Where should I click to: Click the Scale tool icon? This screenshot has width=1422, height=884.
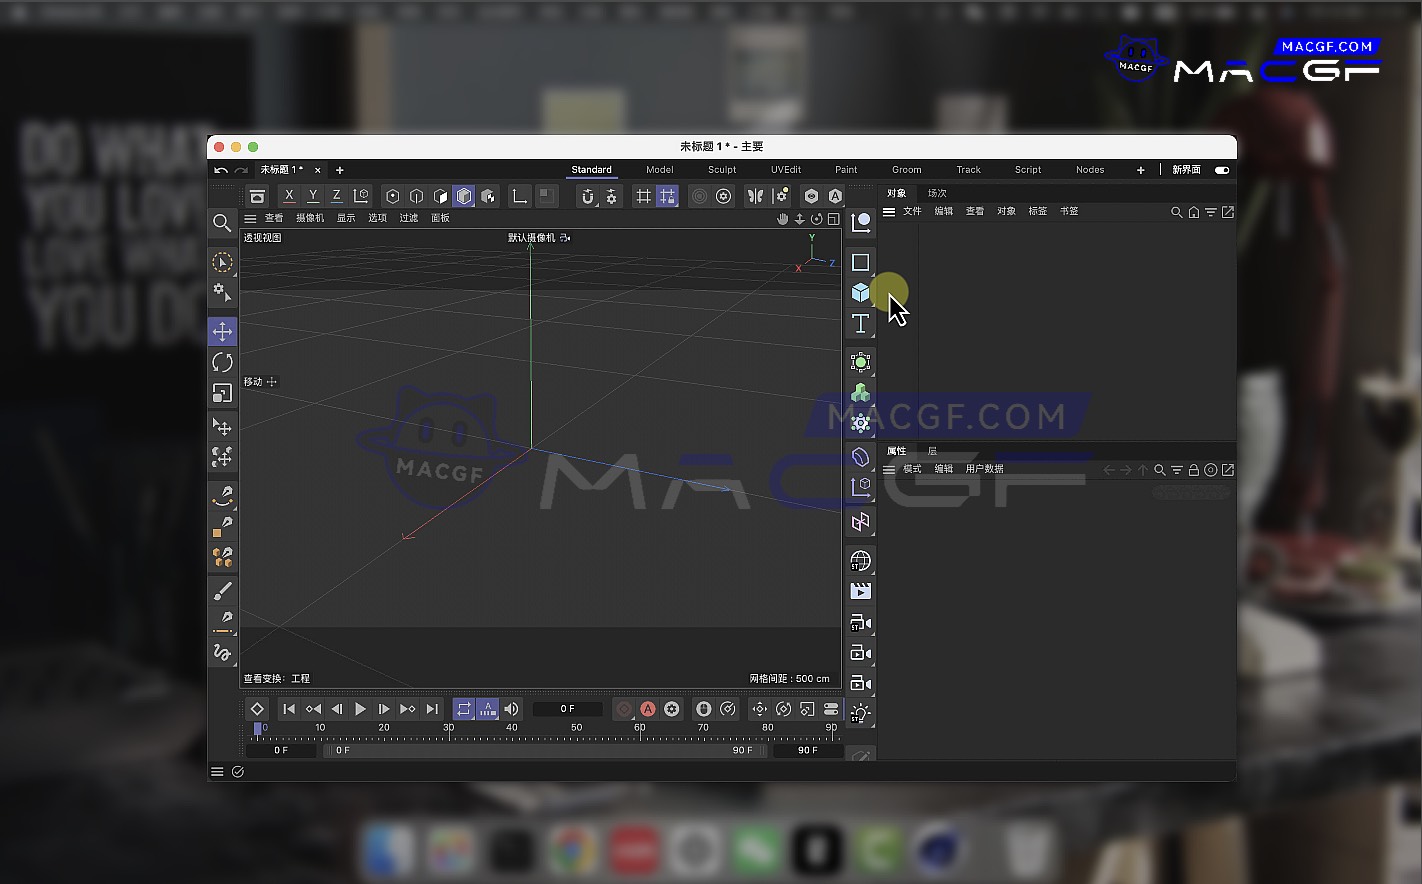pos(222,393)
